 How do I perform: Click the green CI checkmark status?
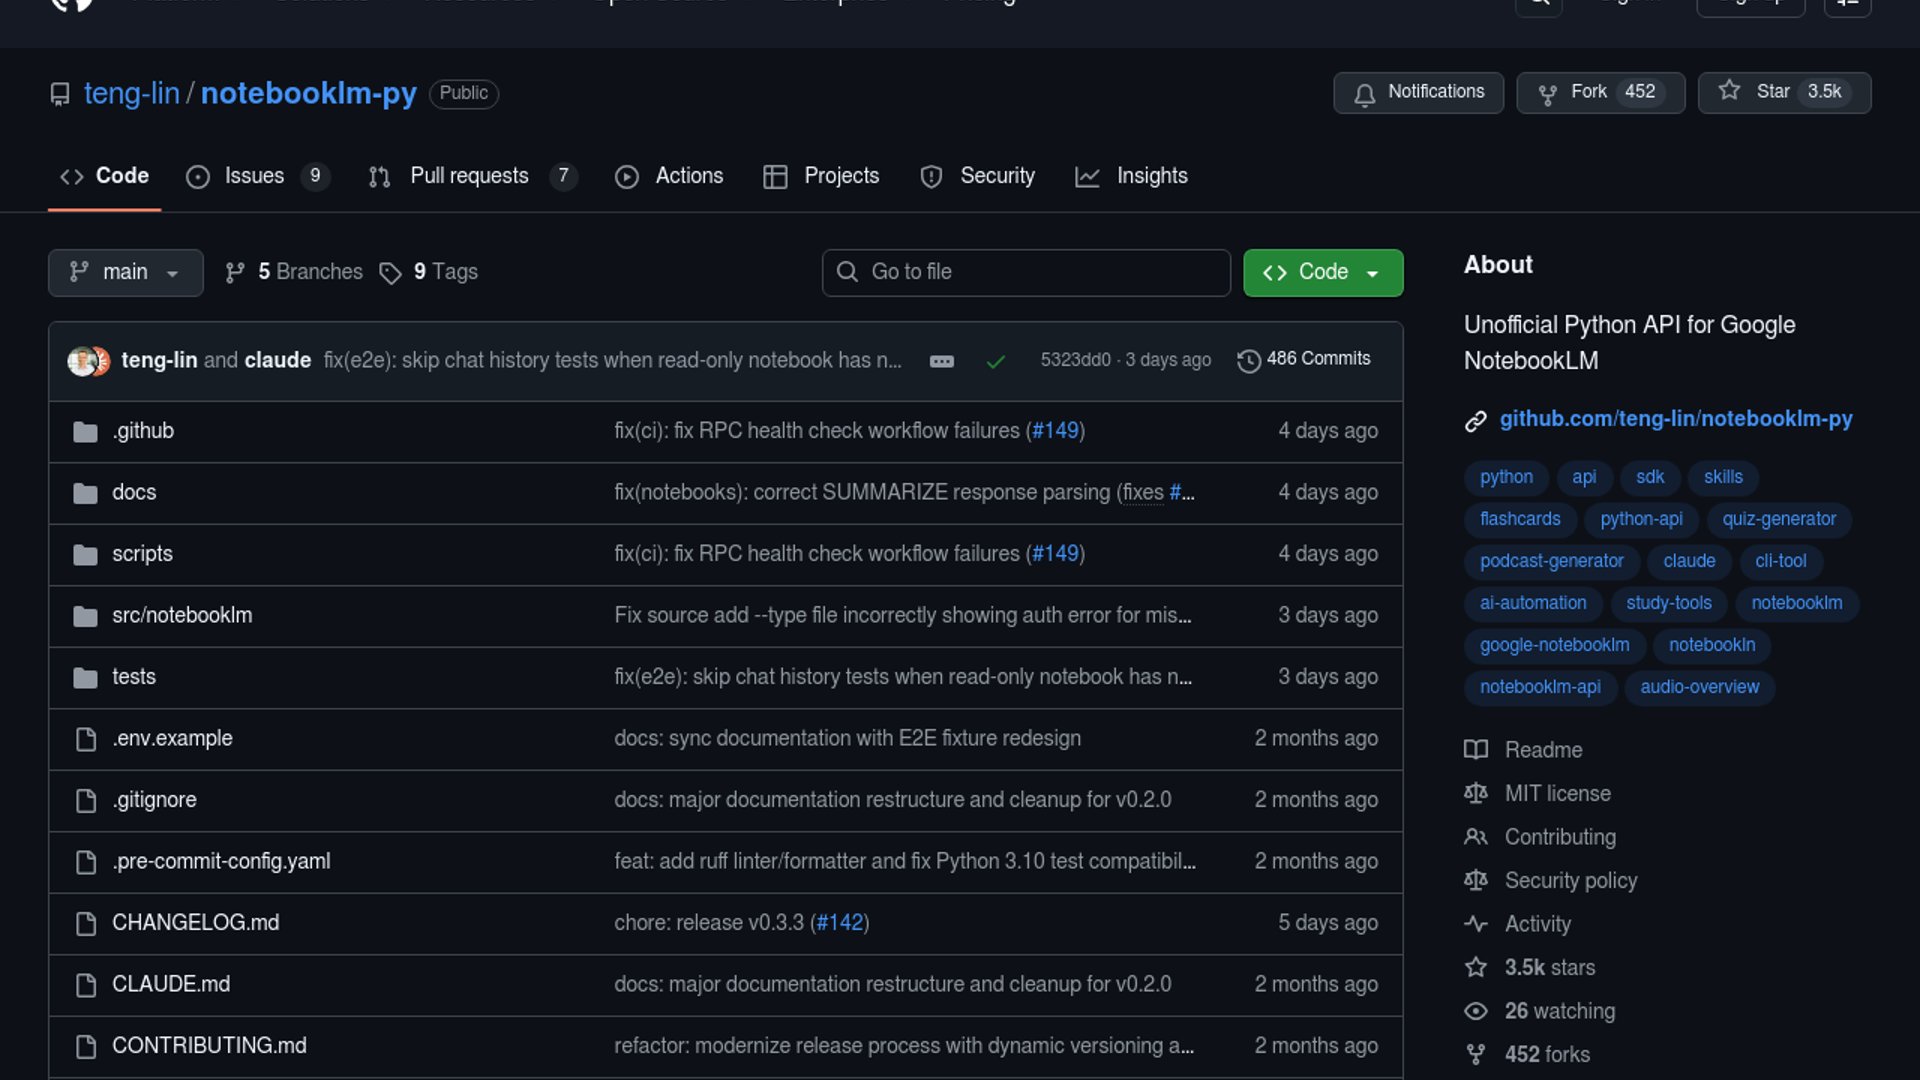(x=995, y=361)
